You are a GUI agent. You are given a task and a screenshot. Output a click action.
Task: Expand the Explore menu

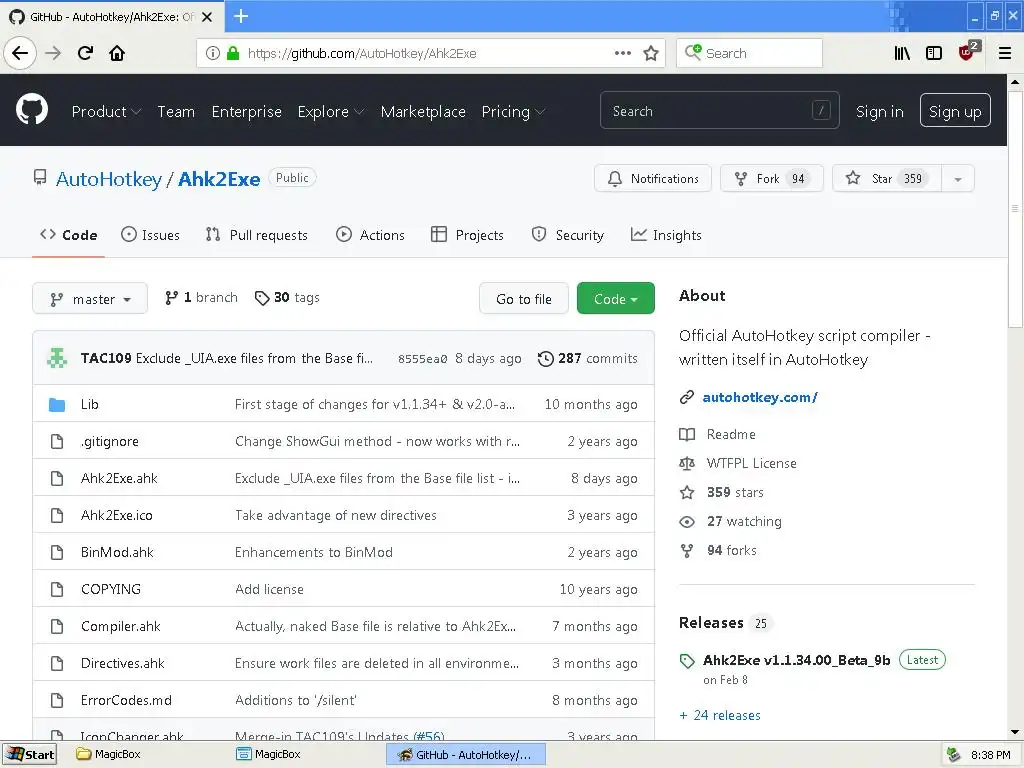pyautogui.click(x=330, y=112)
